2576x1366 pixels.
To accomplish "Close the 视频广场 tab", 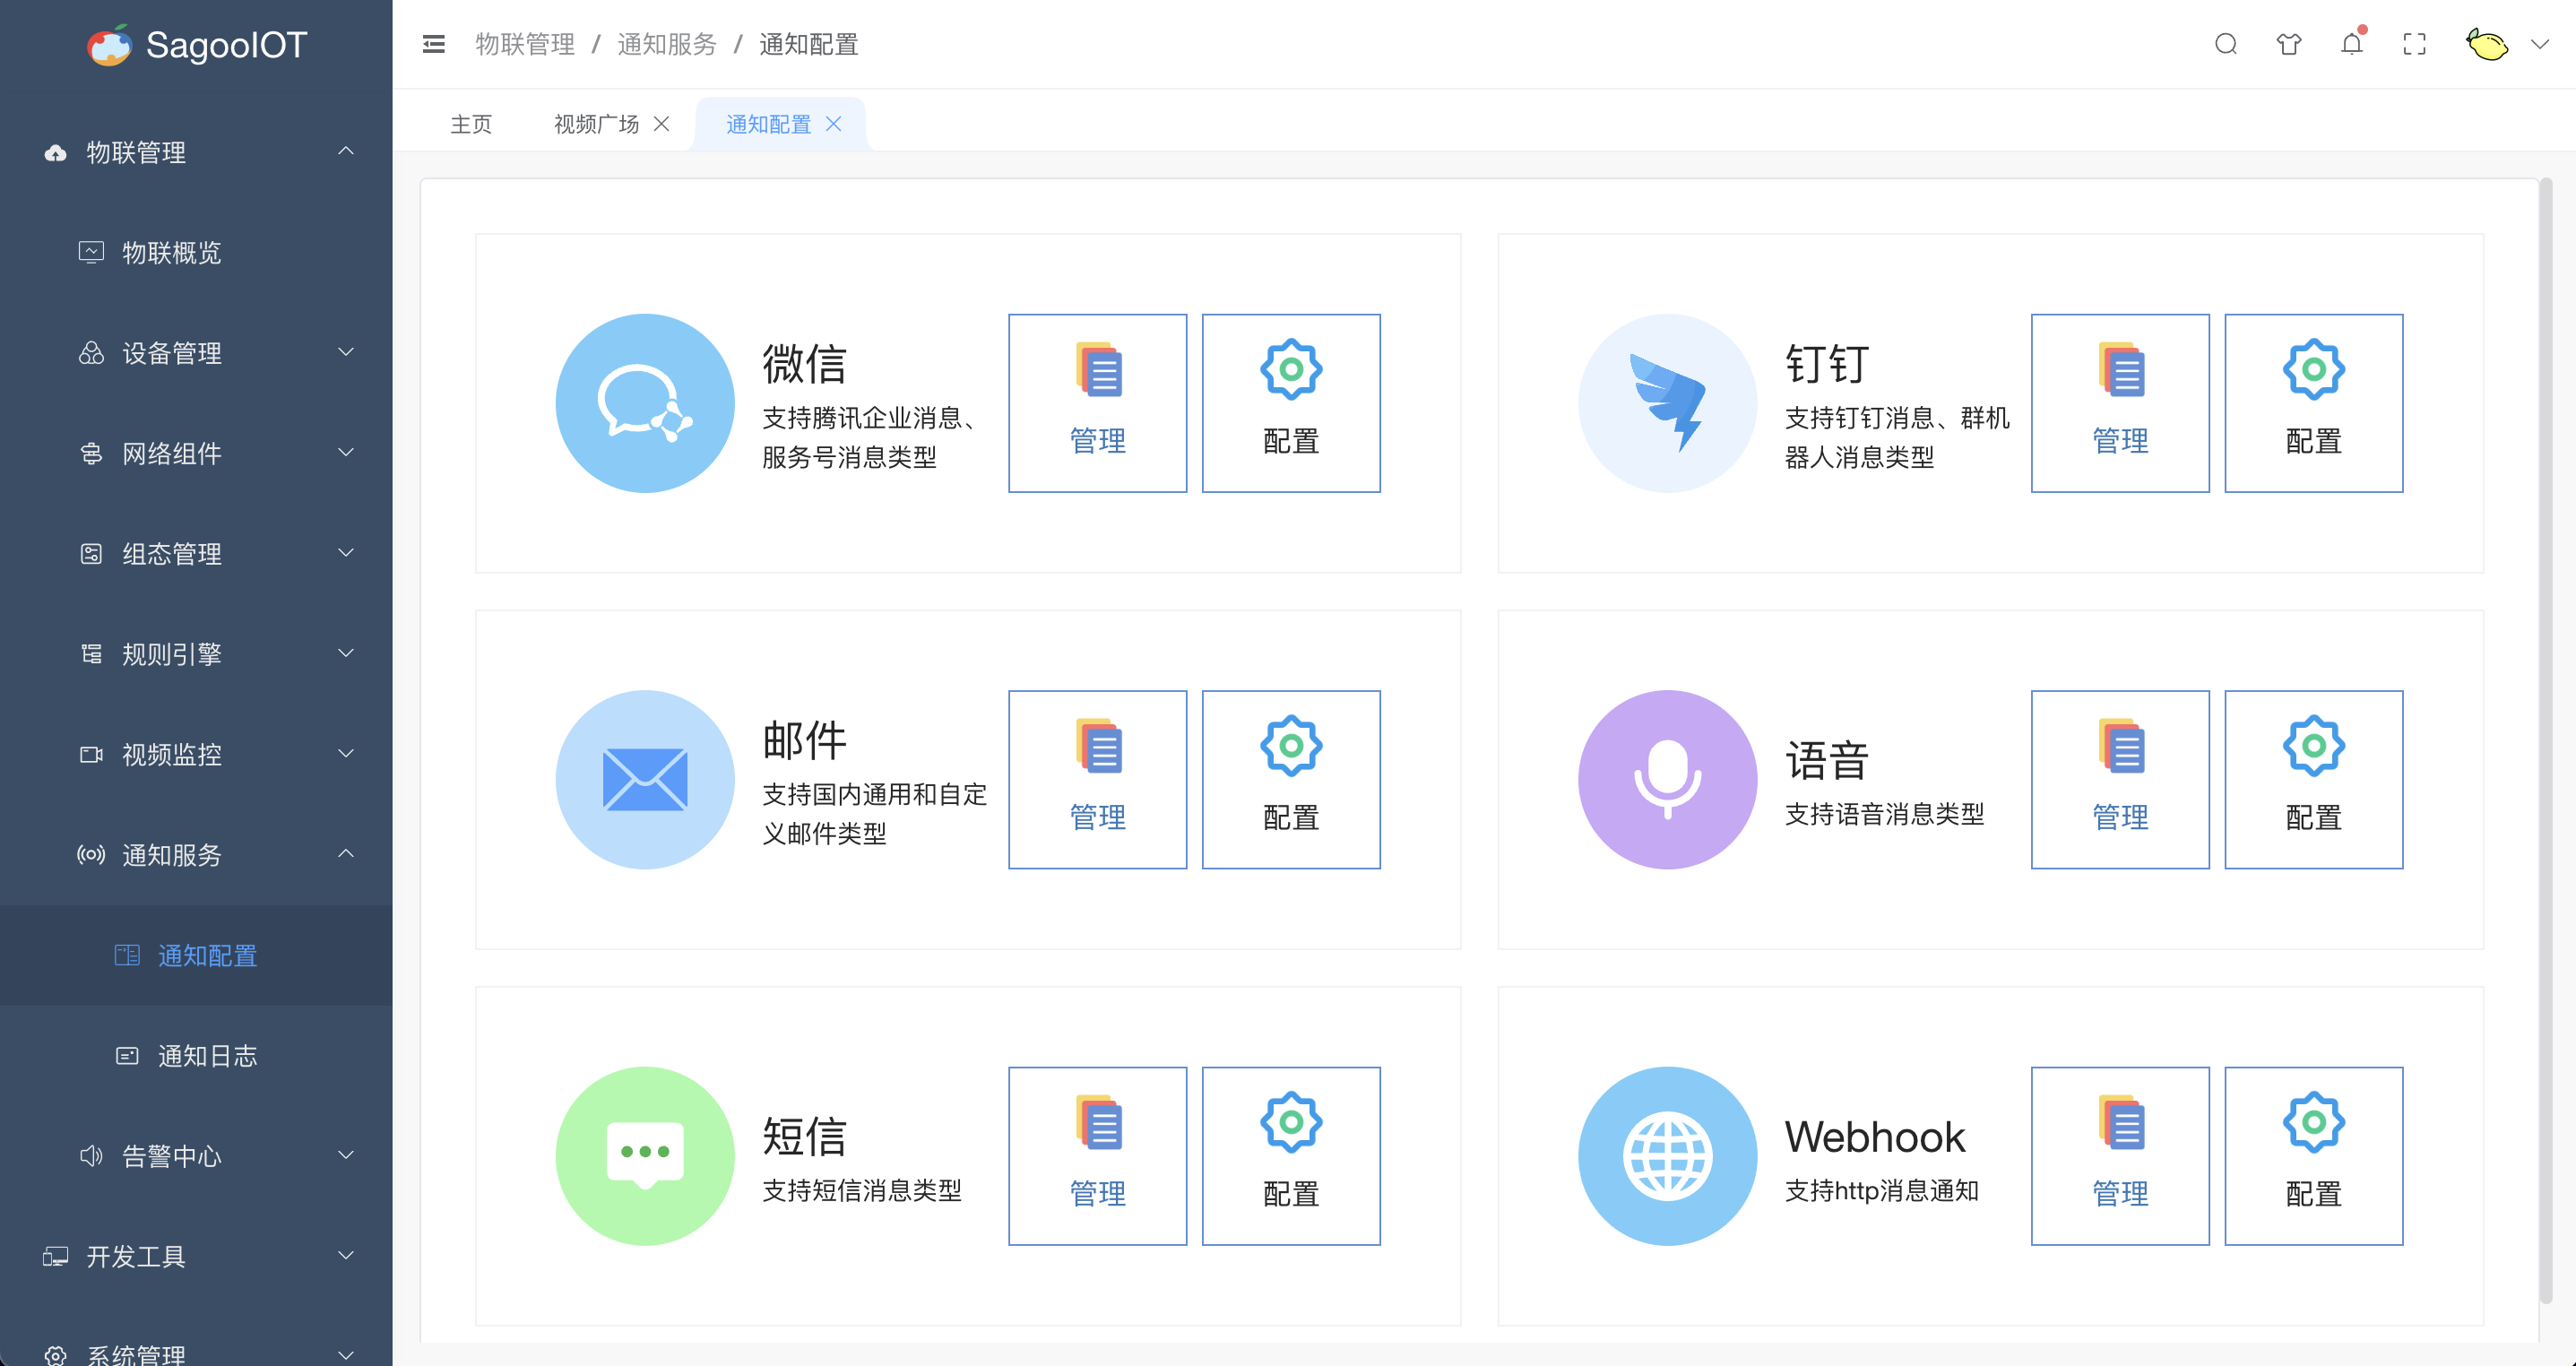I will click(661, 124).
